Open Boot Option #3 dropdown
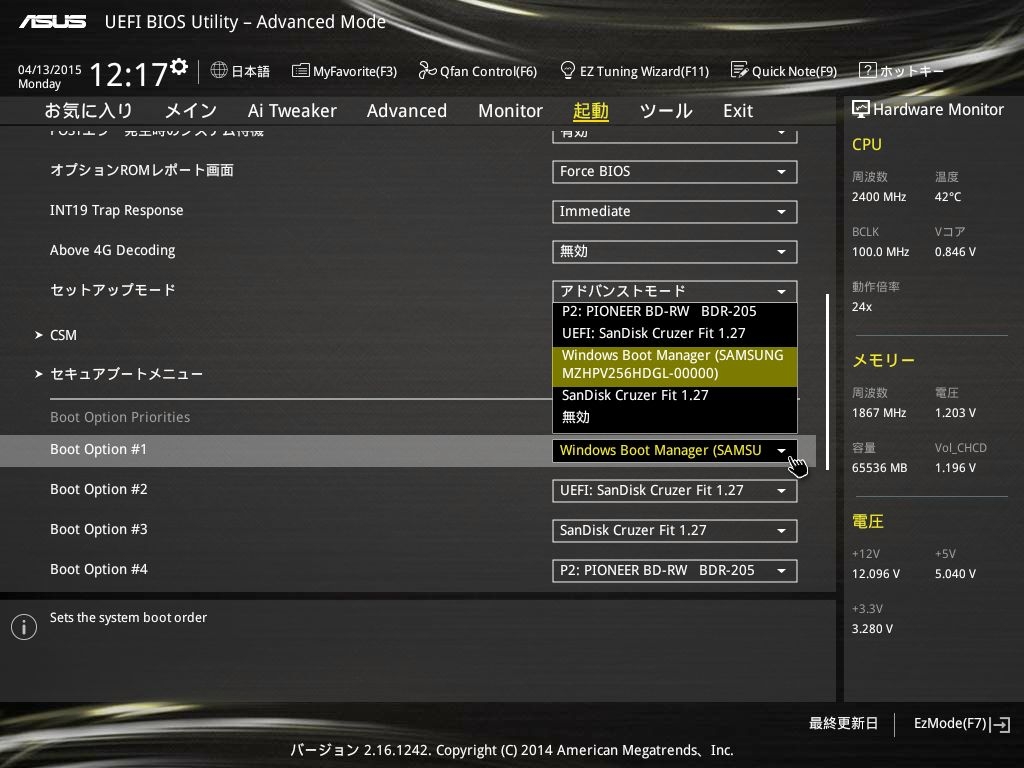Viewport: 1024px width, 768px height. 675,530
